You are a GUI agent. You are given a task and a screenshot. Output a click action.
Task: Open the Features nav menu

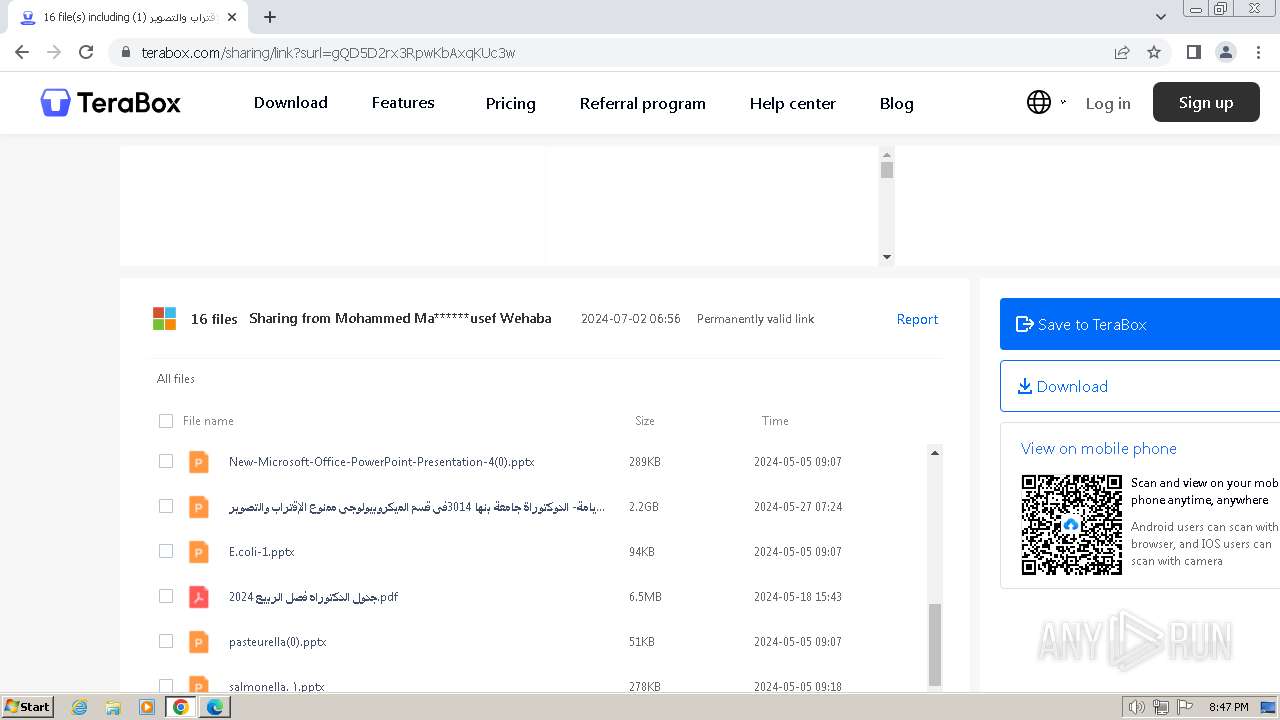403,102
